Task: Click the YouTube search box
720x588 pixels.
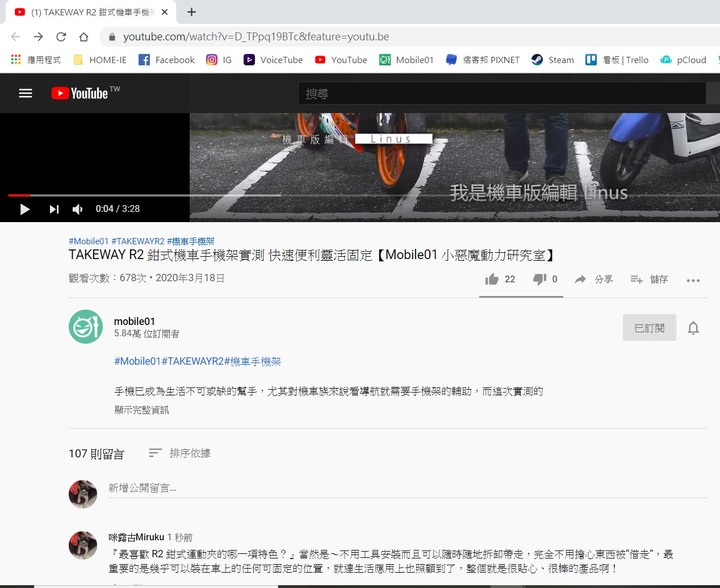Action: pos(502,94)
